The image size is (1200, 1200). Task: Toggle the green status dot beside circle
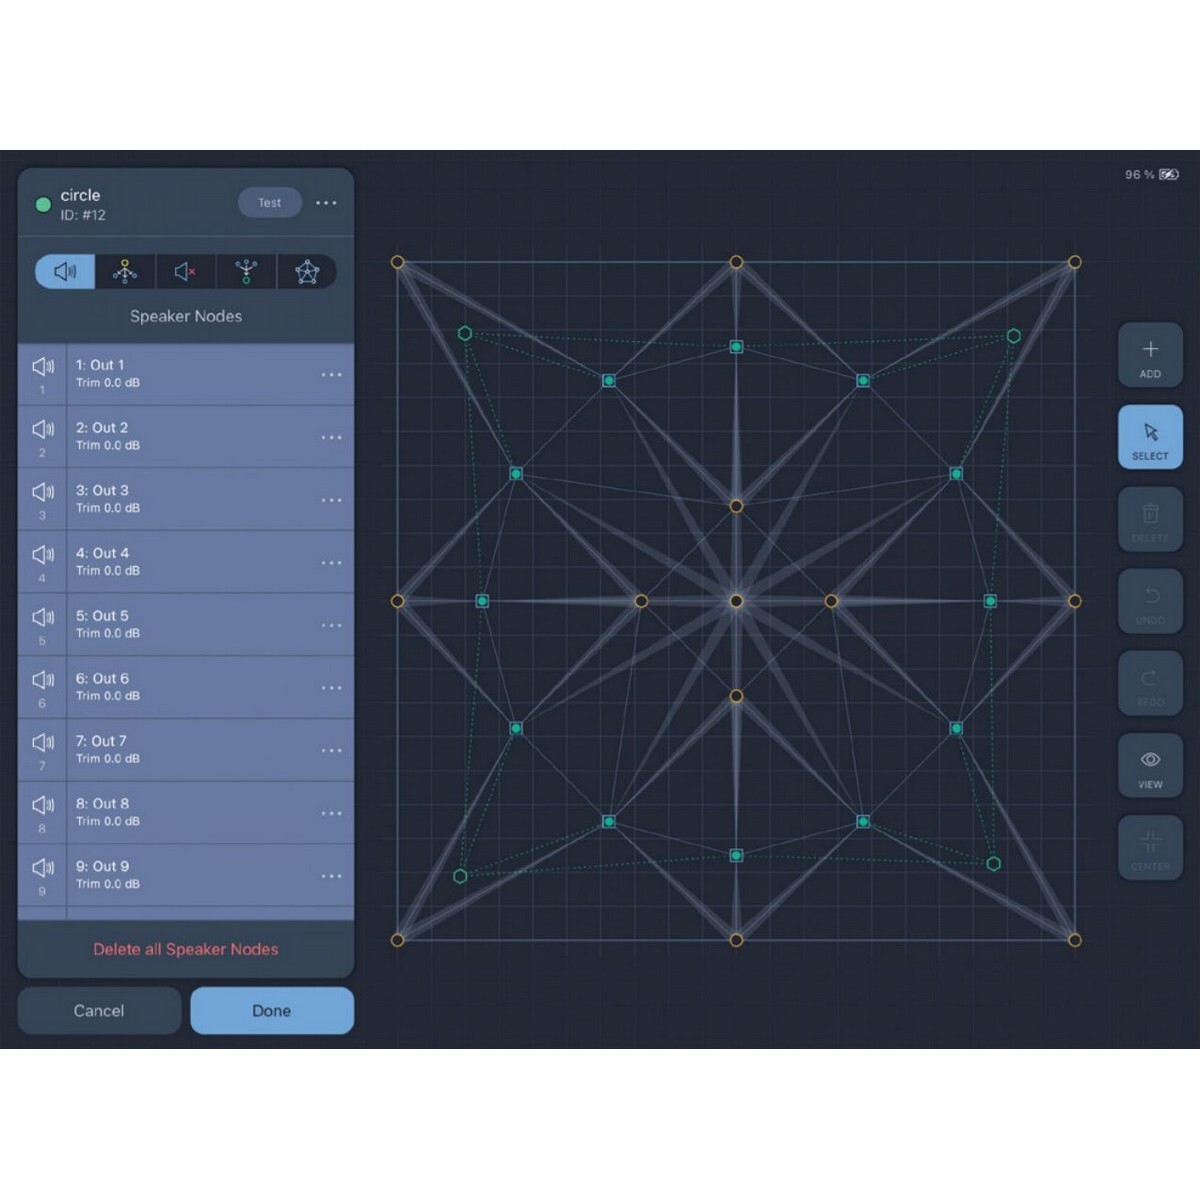point(43,205)
